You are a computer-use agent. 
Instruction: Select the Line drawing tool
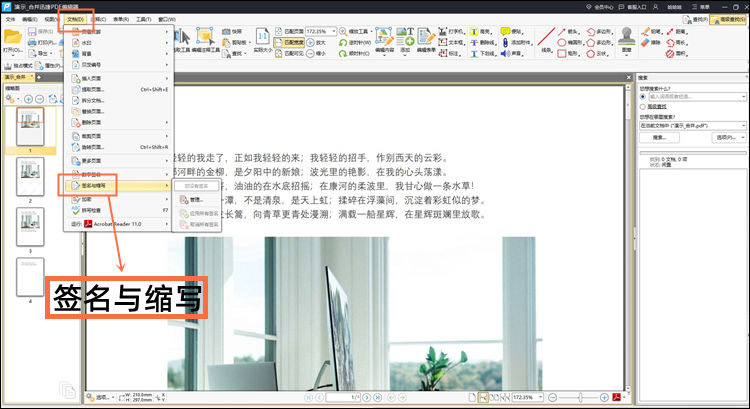point(546,38)
